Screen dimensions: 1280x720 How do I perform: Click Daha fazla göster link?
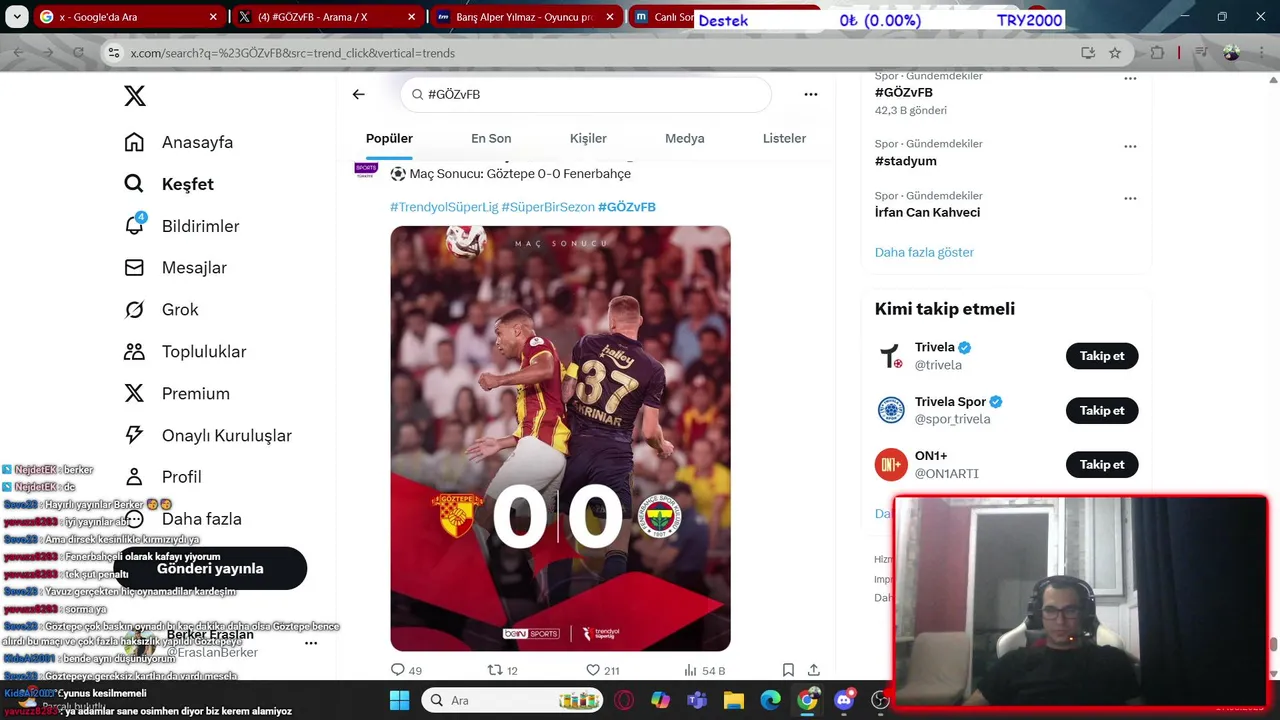tap(924, 252)
